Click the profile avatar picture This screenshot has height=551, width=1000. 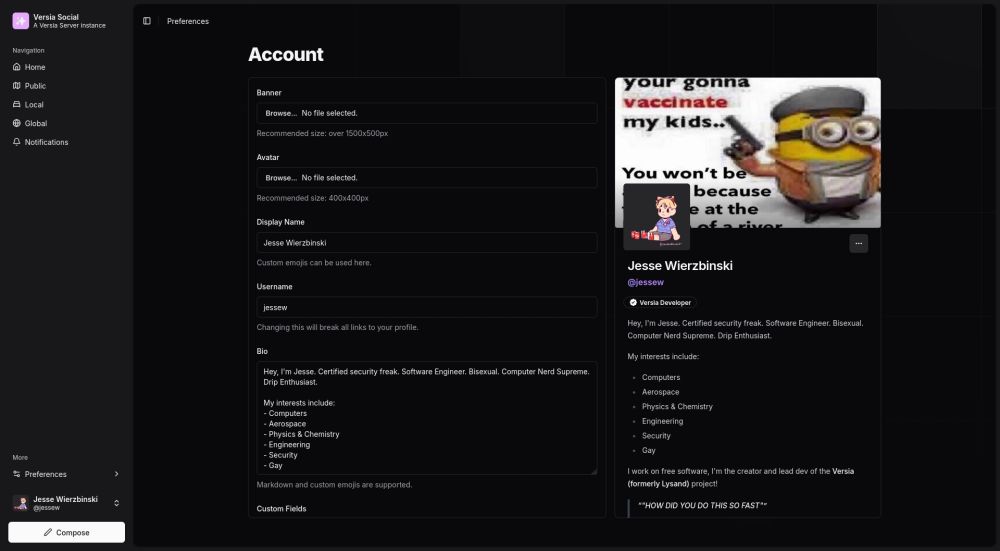coord(656,217)
